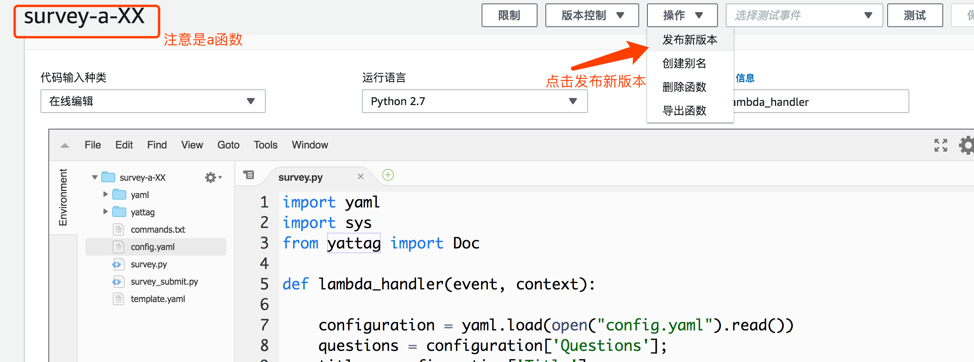Select 发布新版本 from the menu

(x=690, y=40)
